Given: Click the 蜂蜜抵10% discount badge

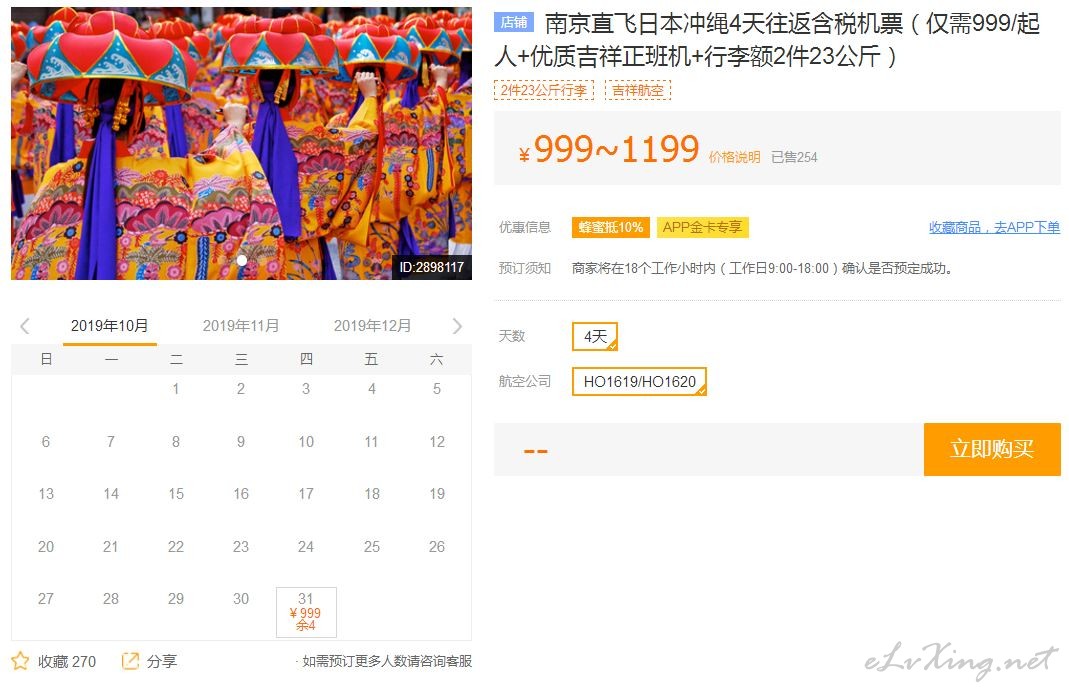Looking at the screenshot, I should (x=611, y=227).
